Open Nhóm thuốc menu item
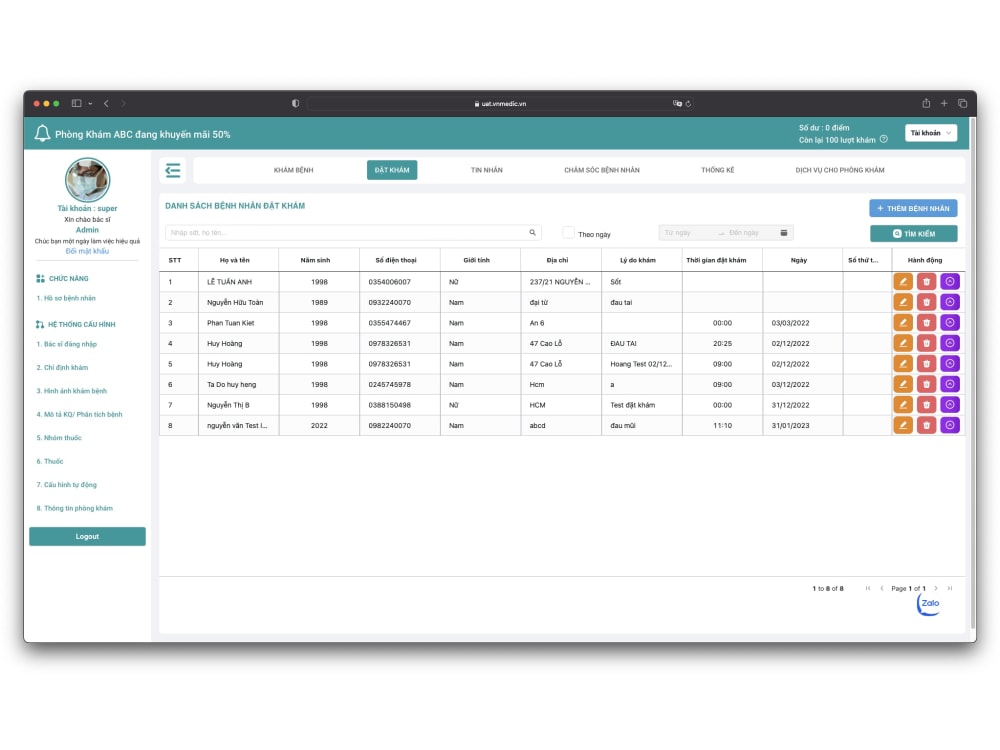This screenshot has width=1000, height=750. [x=59, y=438]
